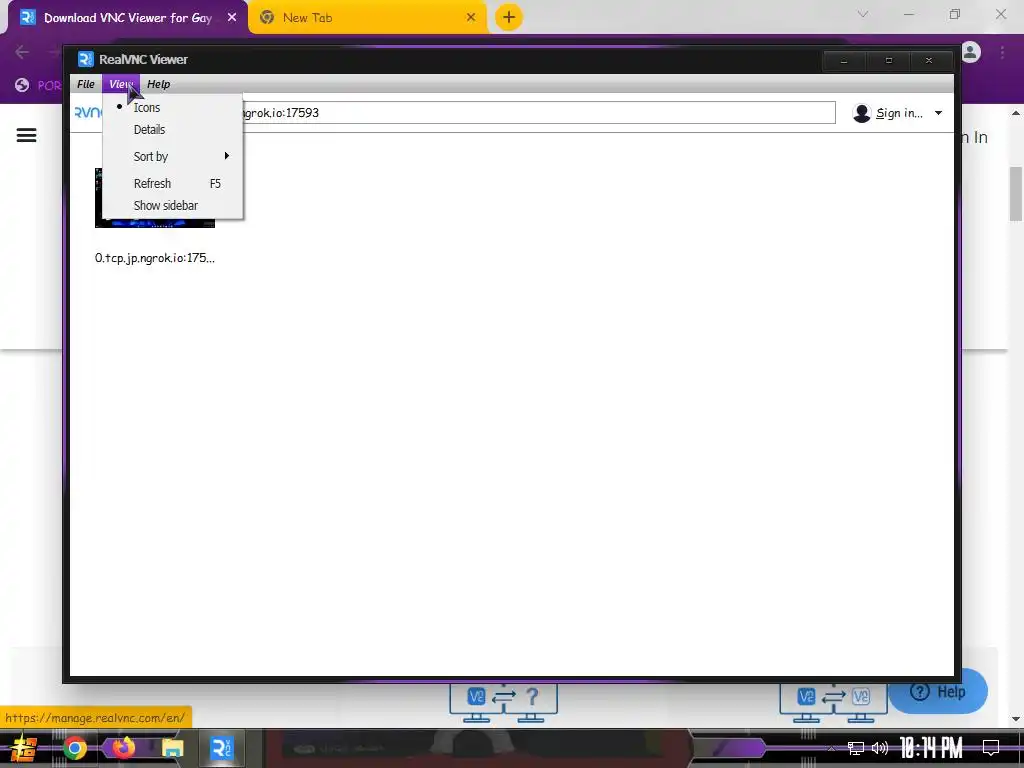This screenshot has height=768, width=1024.
Task: Choose Refresh from the View menu
Action: (x=172, y=184)
